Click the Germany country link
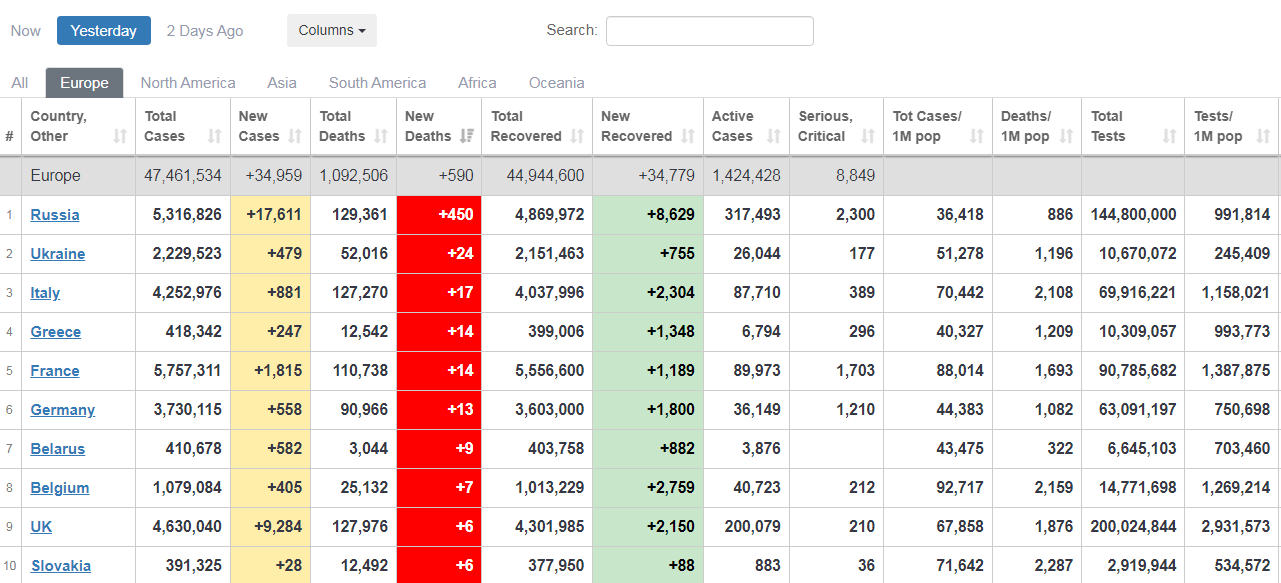 coord(63,410)
